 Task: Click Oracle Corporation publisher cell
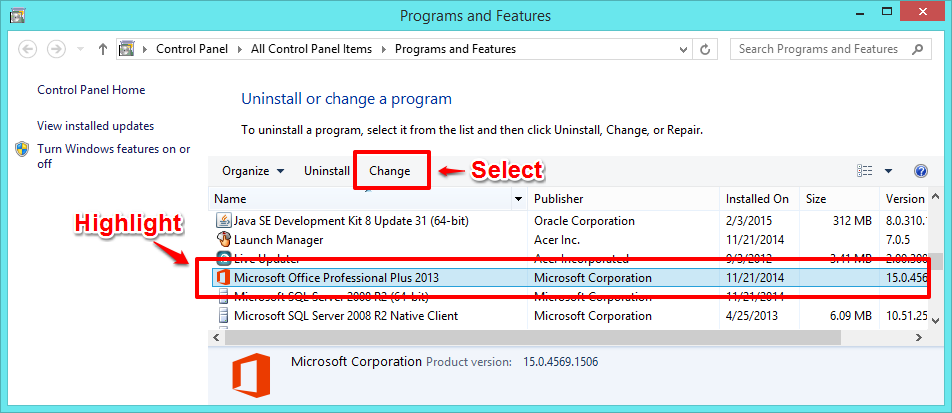pyautogui.click(x=584, y=221)
